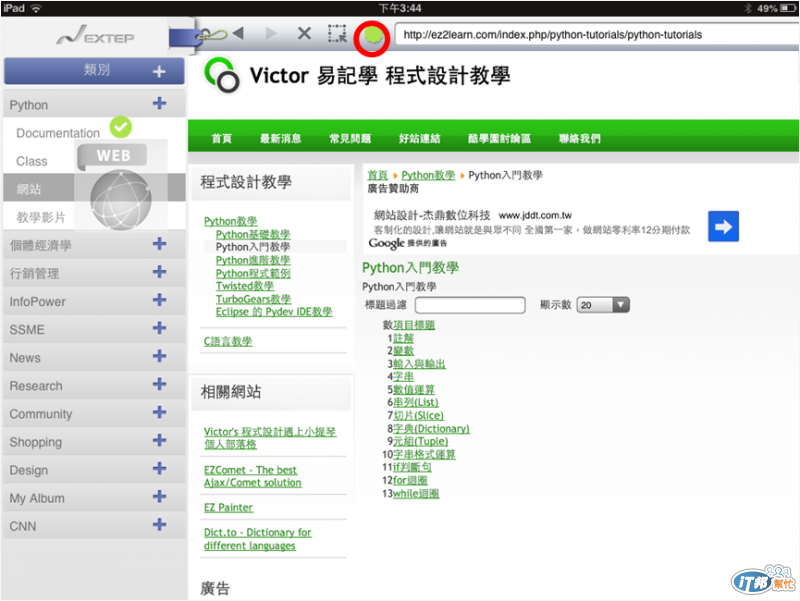Tap the Victor site logo
This screenshot has width=800, height=601.
[222, 76]
